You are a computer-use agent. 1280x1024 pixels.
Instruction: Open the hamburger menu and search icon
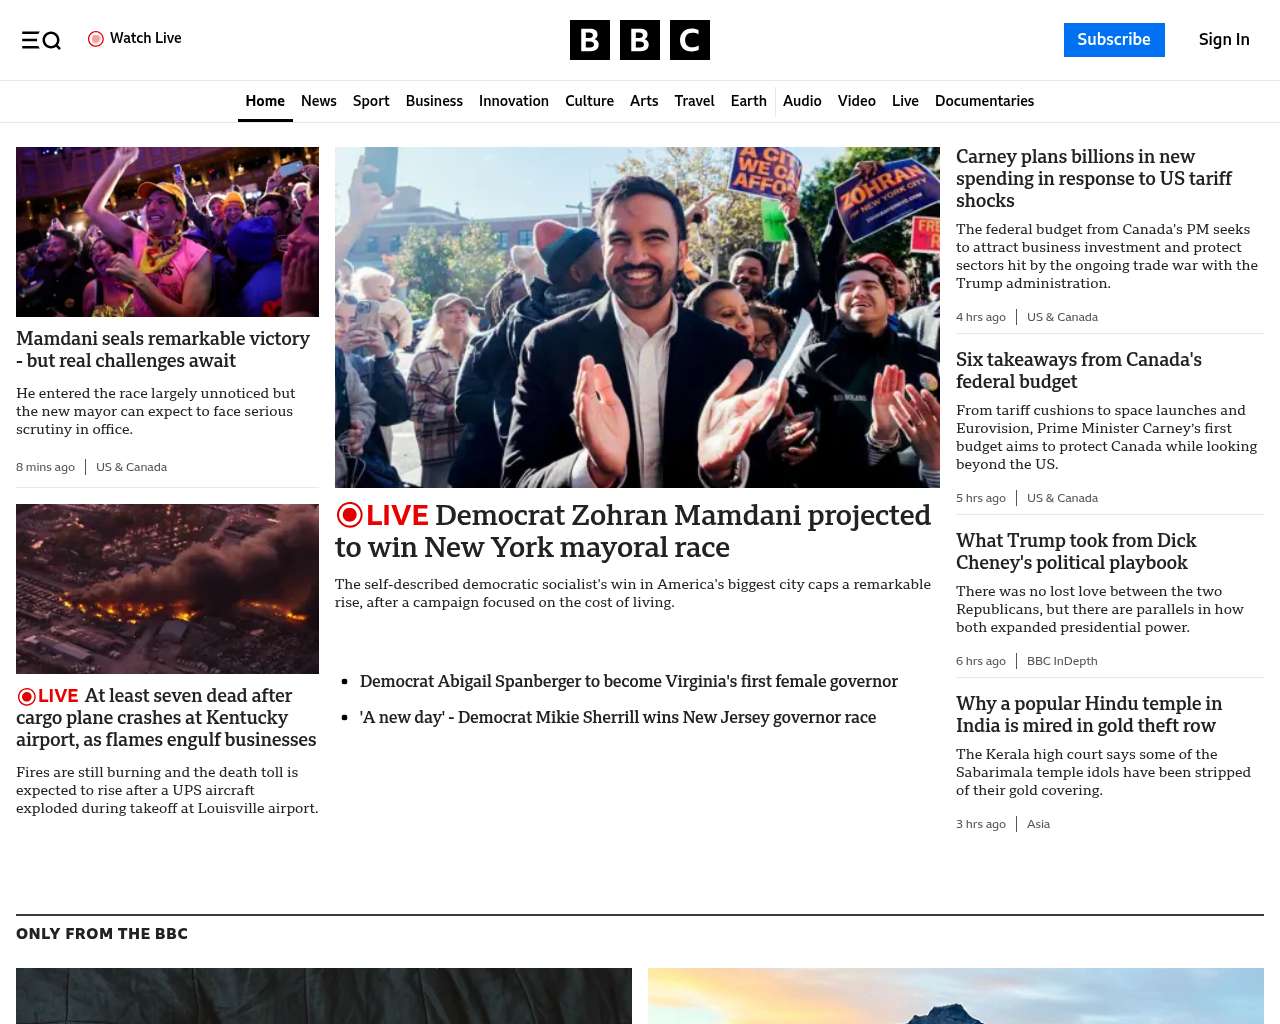tap(41, 40)
